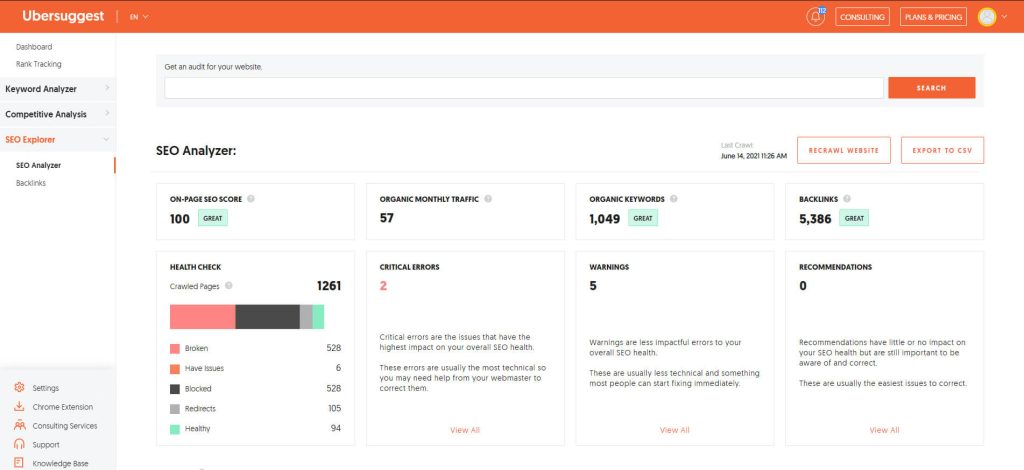This screenshot has height=470, width=1024.
Task: Click the warnings count 5
Action: tap(593, 286)
